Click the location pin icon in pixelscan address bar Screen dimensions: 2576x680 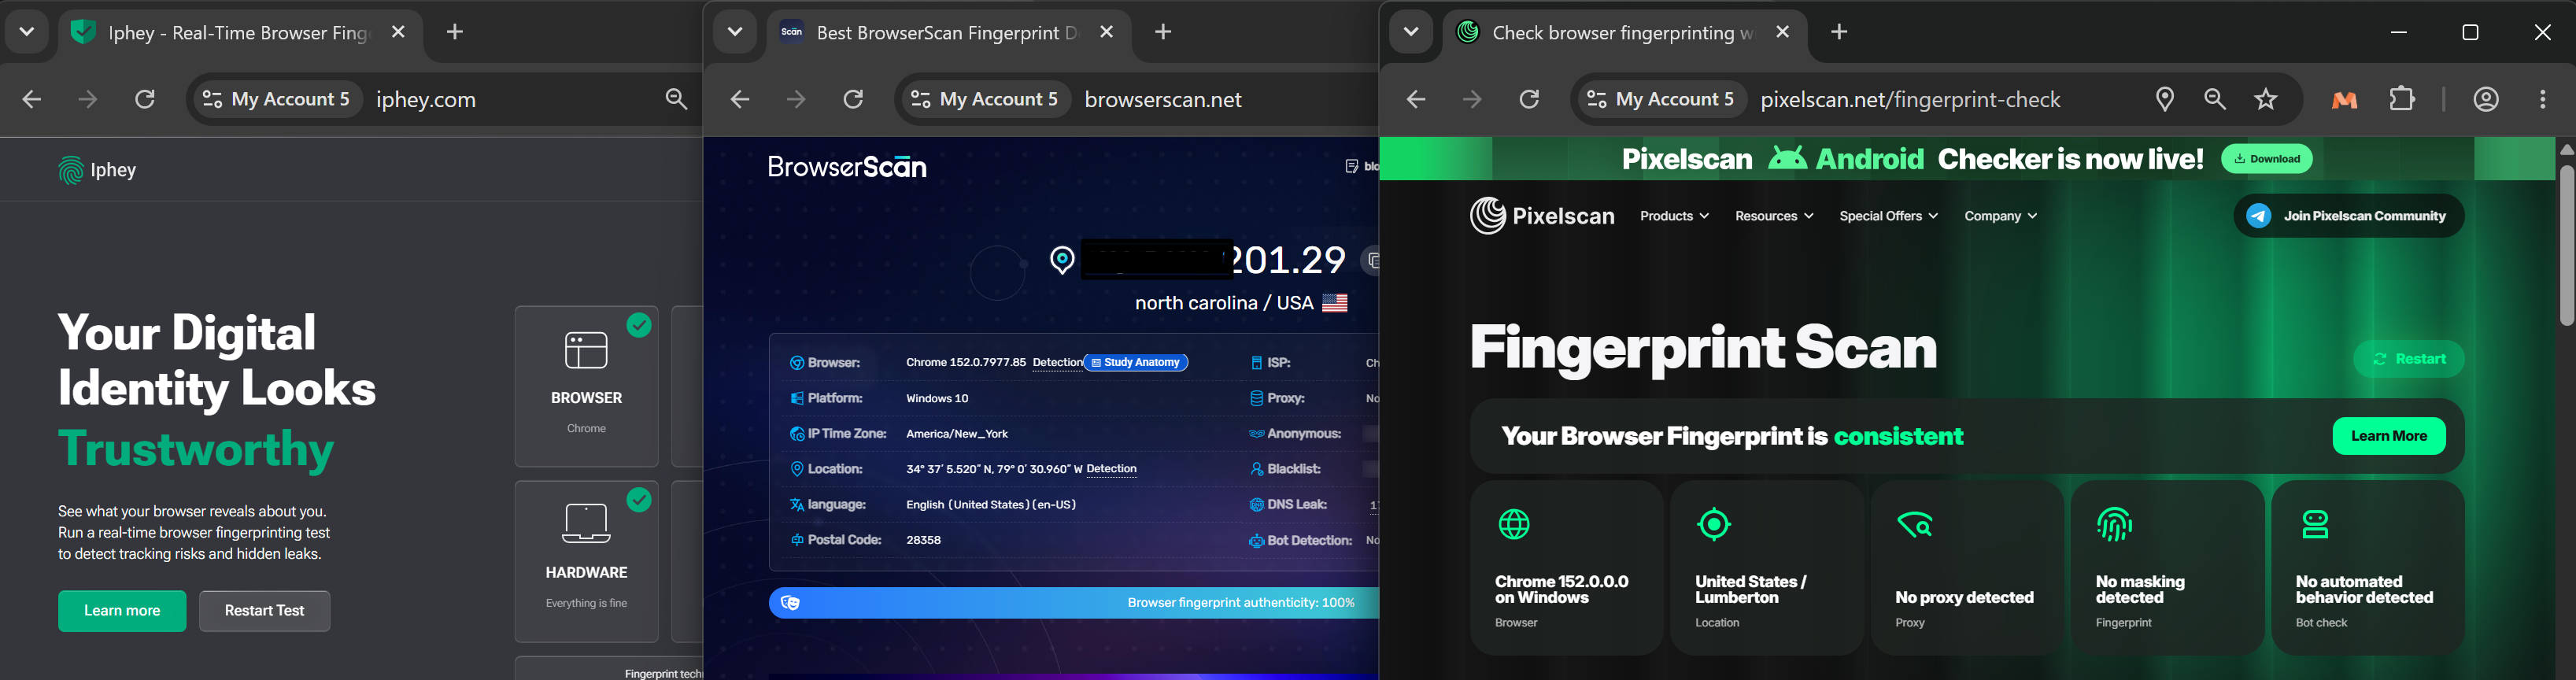tap(2165, 99)
